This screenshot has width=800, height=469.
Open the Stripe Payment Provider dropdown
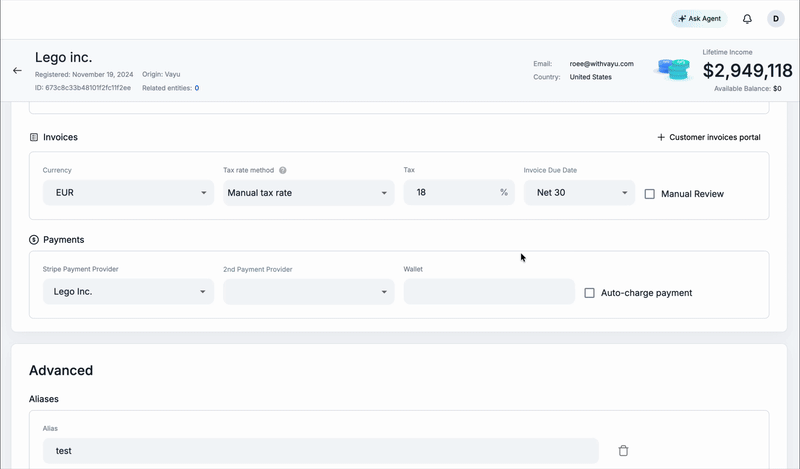[x=128, y=291]
